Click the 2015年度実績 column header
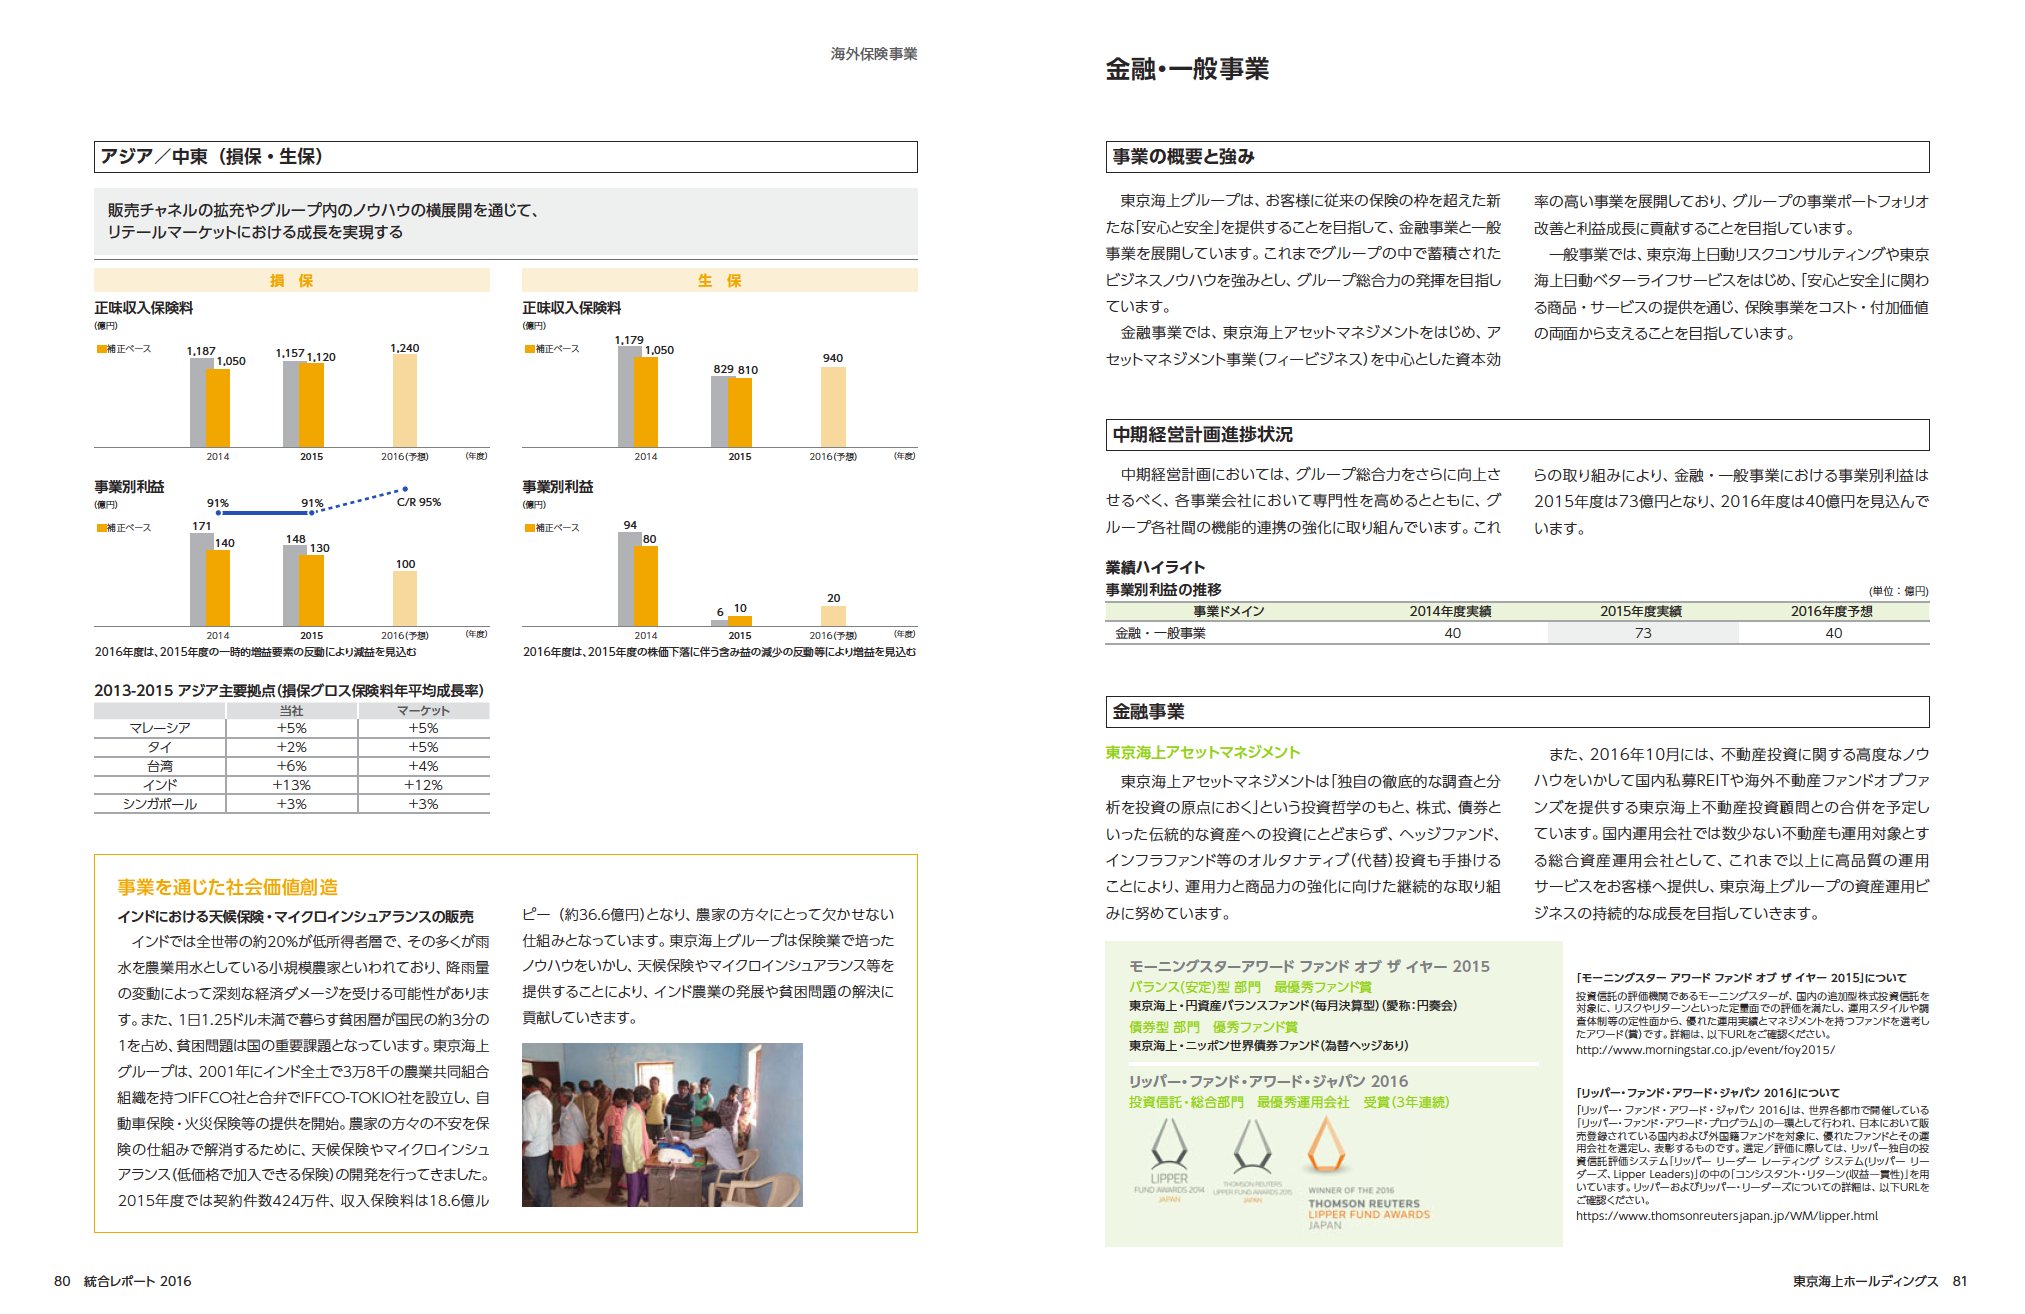2025x1314 pixels. [1642, 611]
